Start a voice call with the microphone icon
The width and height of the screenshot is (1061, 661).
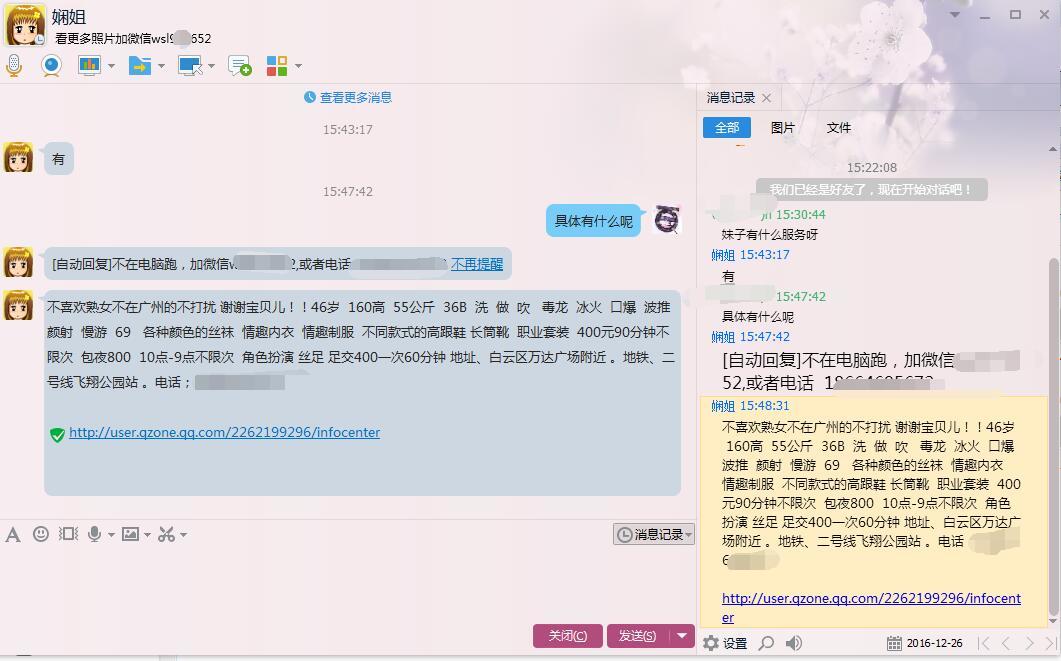[14, 66]
